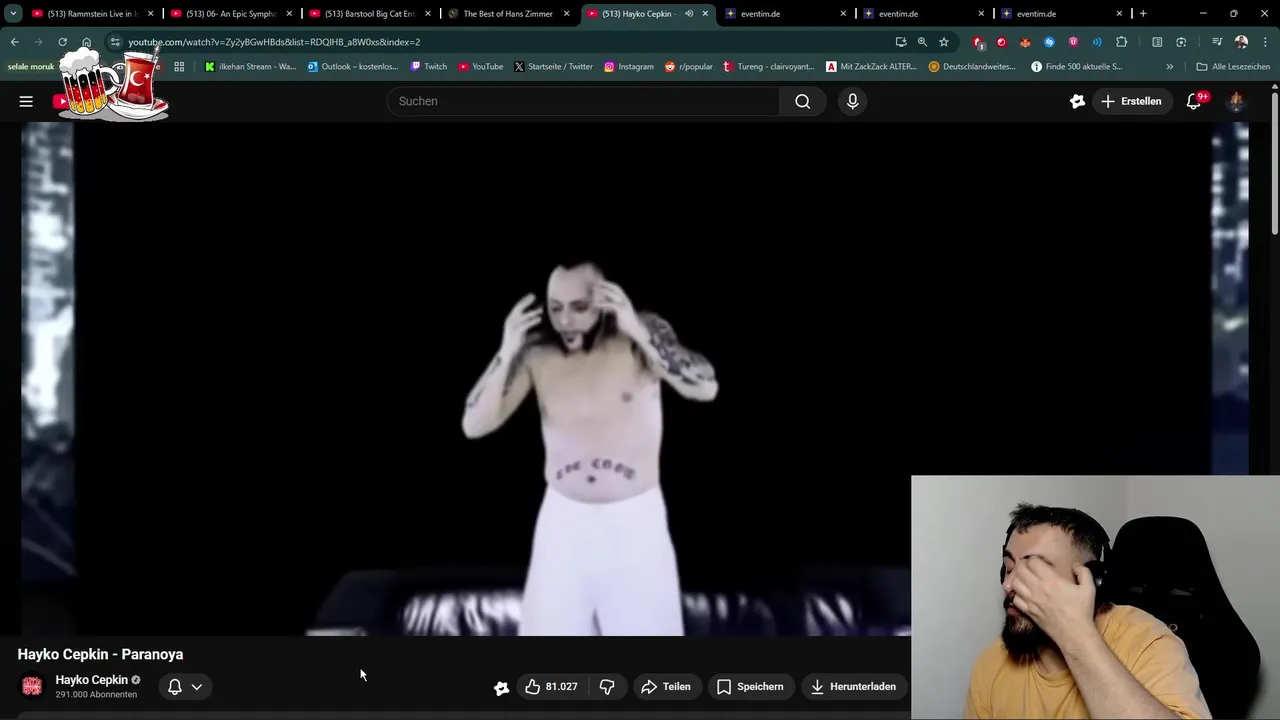Click the search magnifier button
The image size is (1280, 720).
(802, 101)
